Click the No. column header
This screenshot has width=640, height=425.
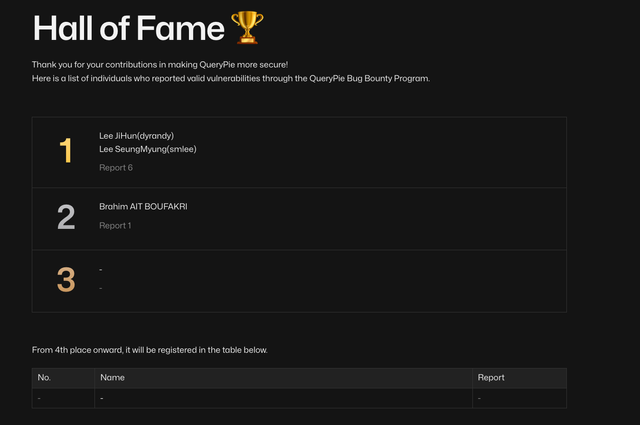[44, 378]
